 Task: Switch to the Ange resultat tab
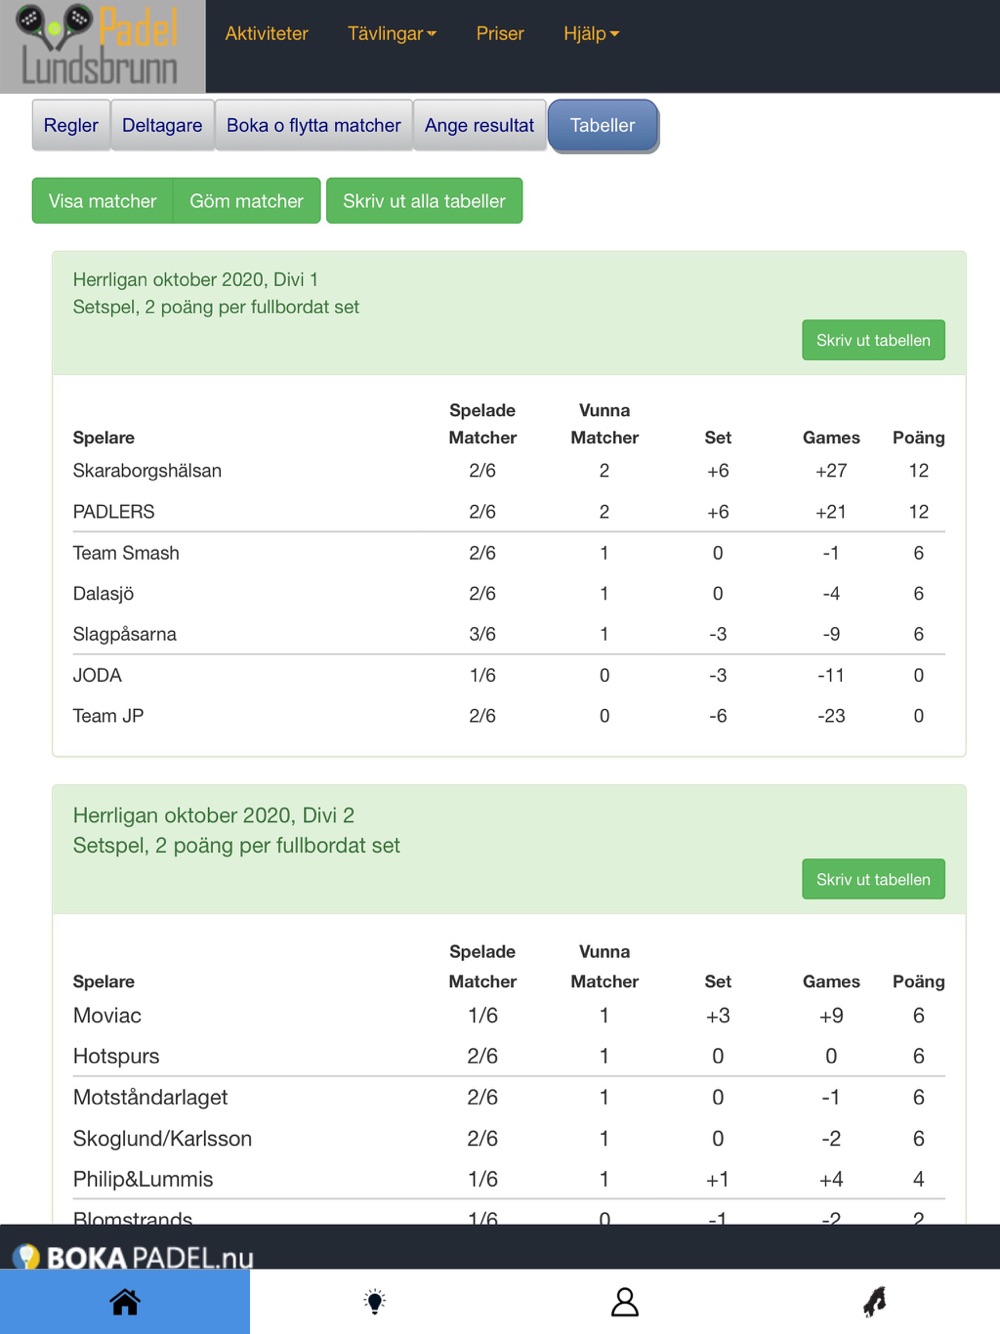479,126
